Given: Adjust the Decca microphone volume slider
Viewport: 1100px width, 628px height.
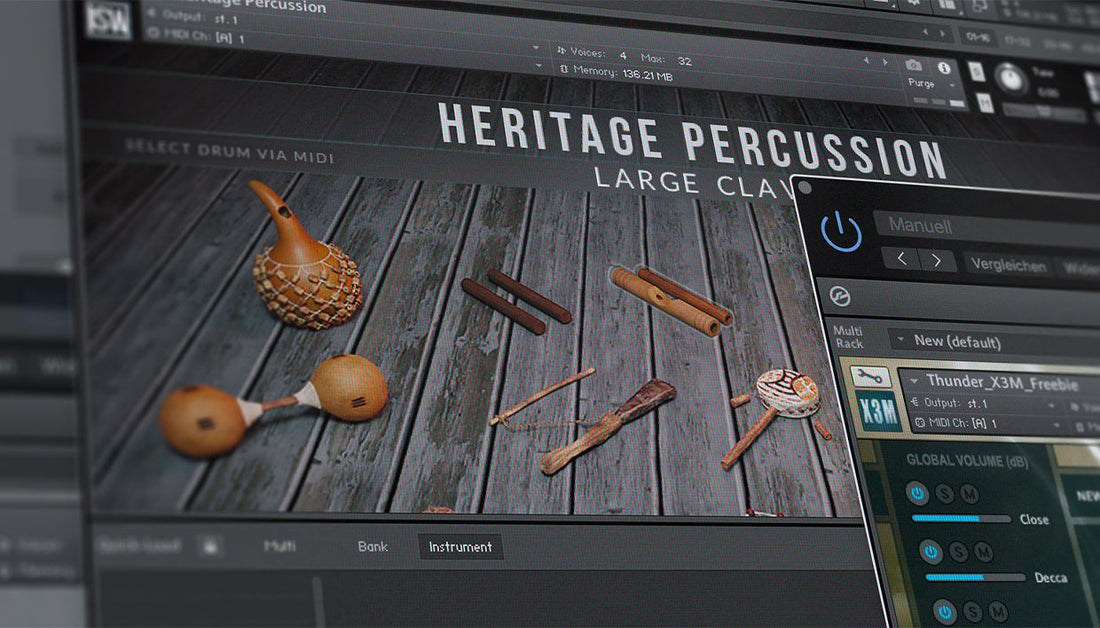Looking at the screenshot, I should pos(975,577).
